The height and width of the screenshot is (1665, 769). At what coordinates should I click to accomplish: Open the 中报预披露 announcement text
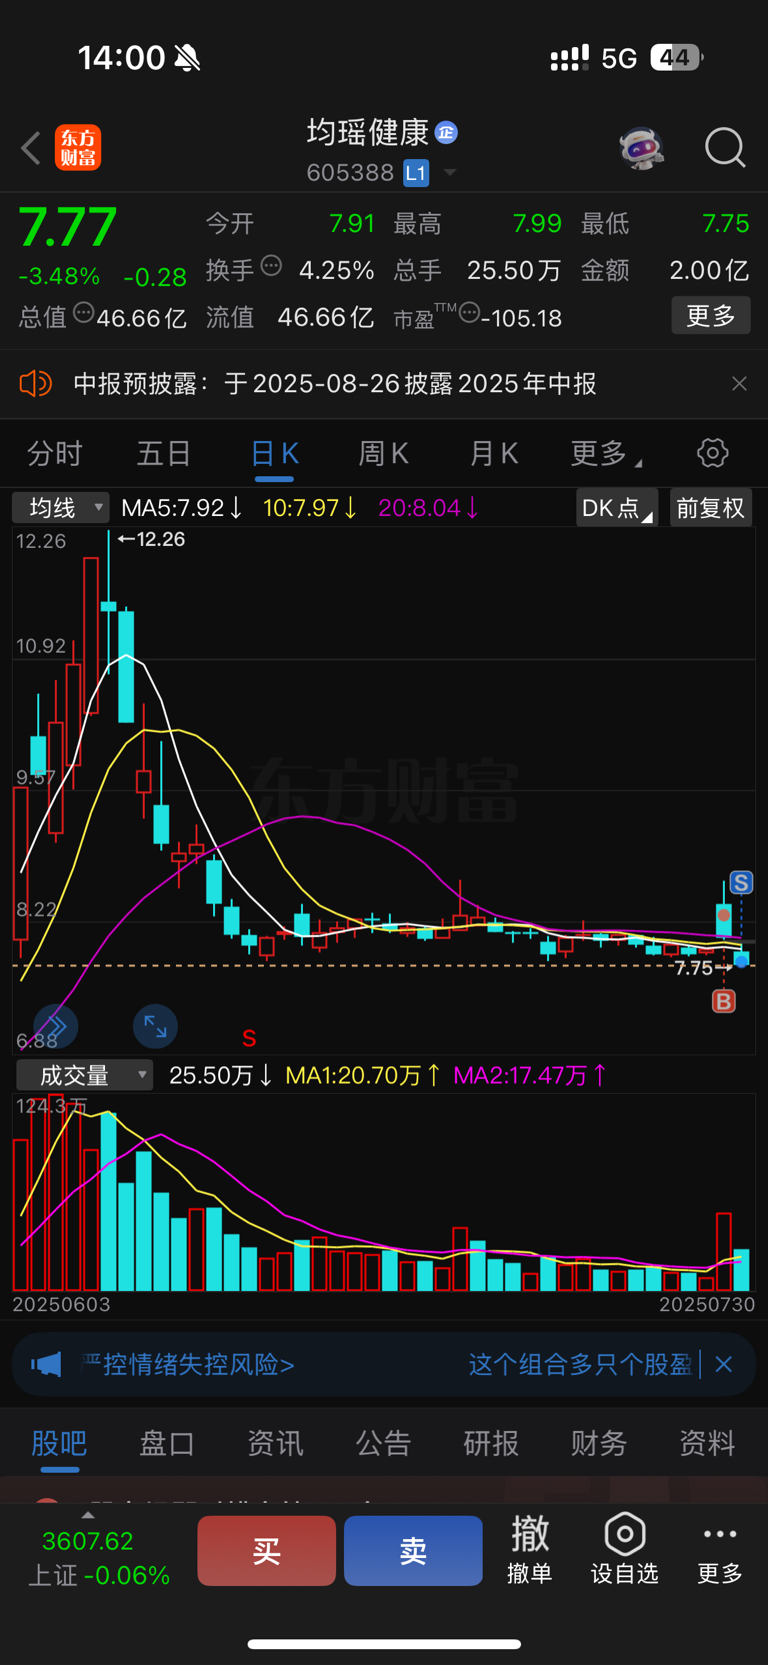coord(335,384)
